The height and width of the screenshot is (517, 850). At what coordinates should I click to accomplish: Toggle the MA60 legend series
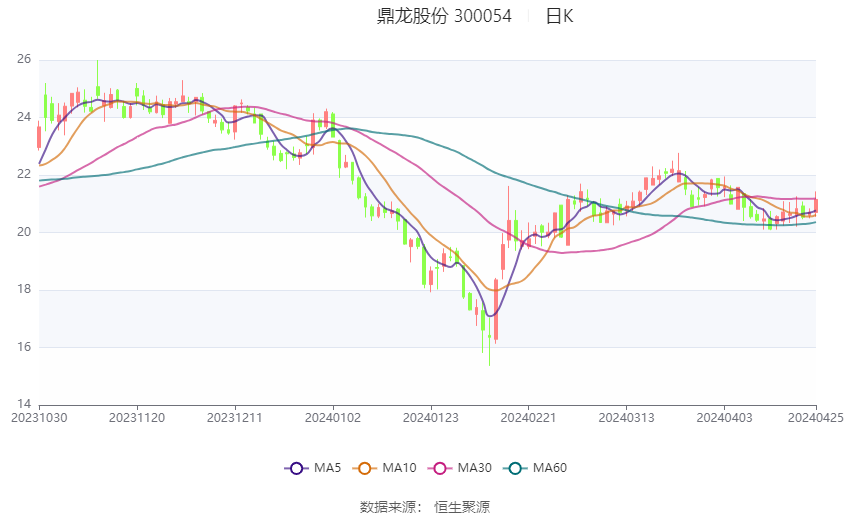[535, 468]
